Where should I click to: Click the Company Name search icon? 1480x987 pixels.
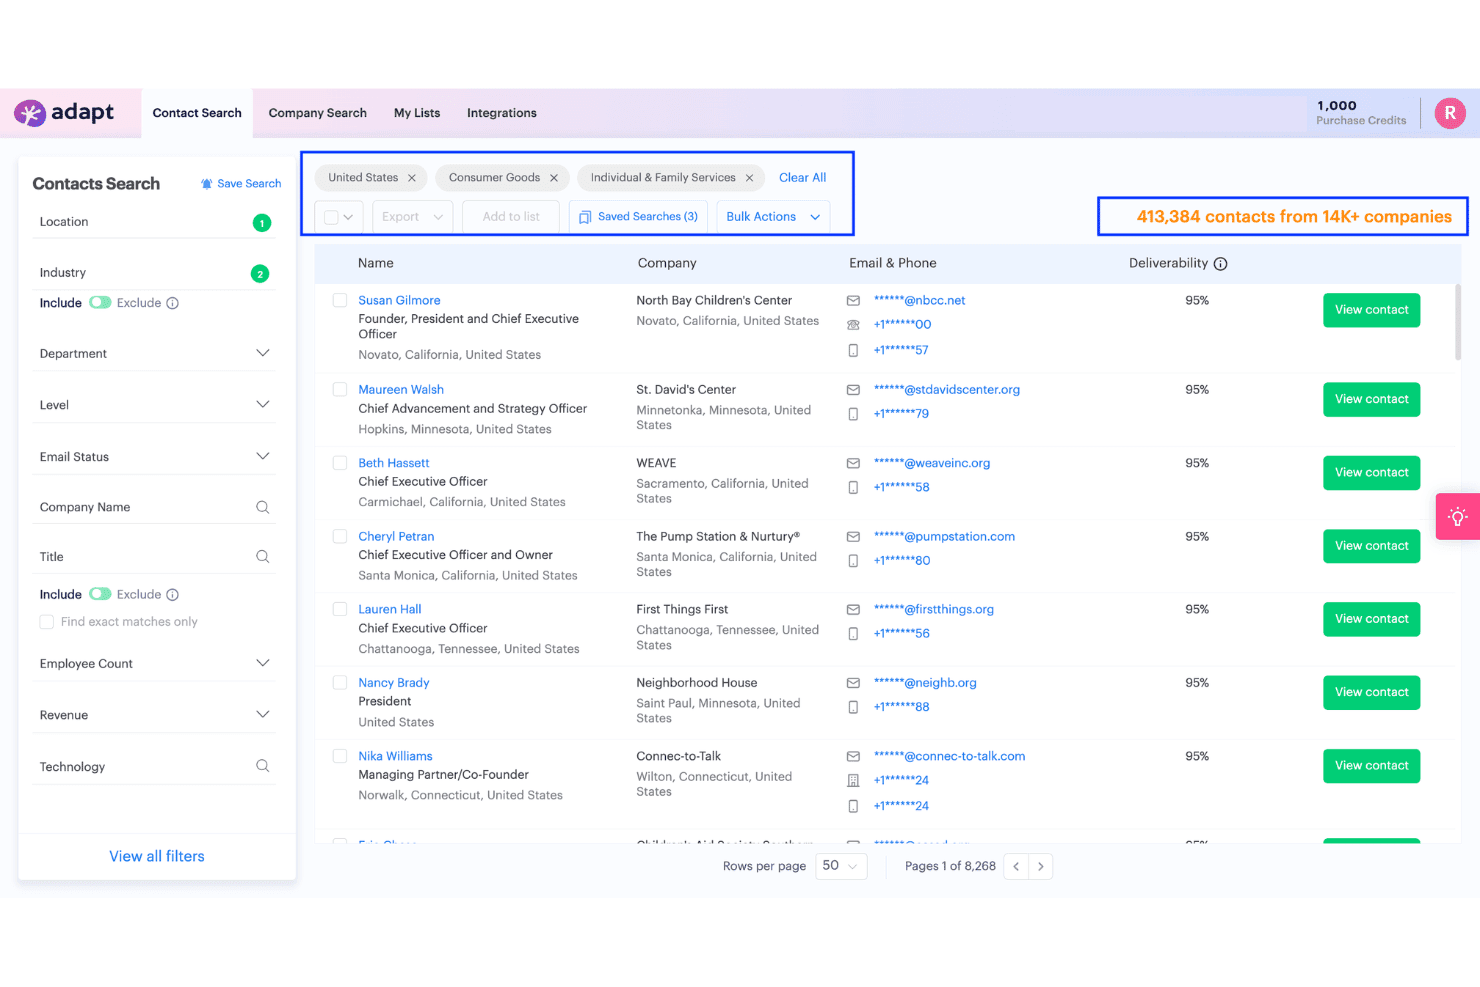pos(262,507)
